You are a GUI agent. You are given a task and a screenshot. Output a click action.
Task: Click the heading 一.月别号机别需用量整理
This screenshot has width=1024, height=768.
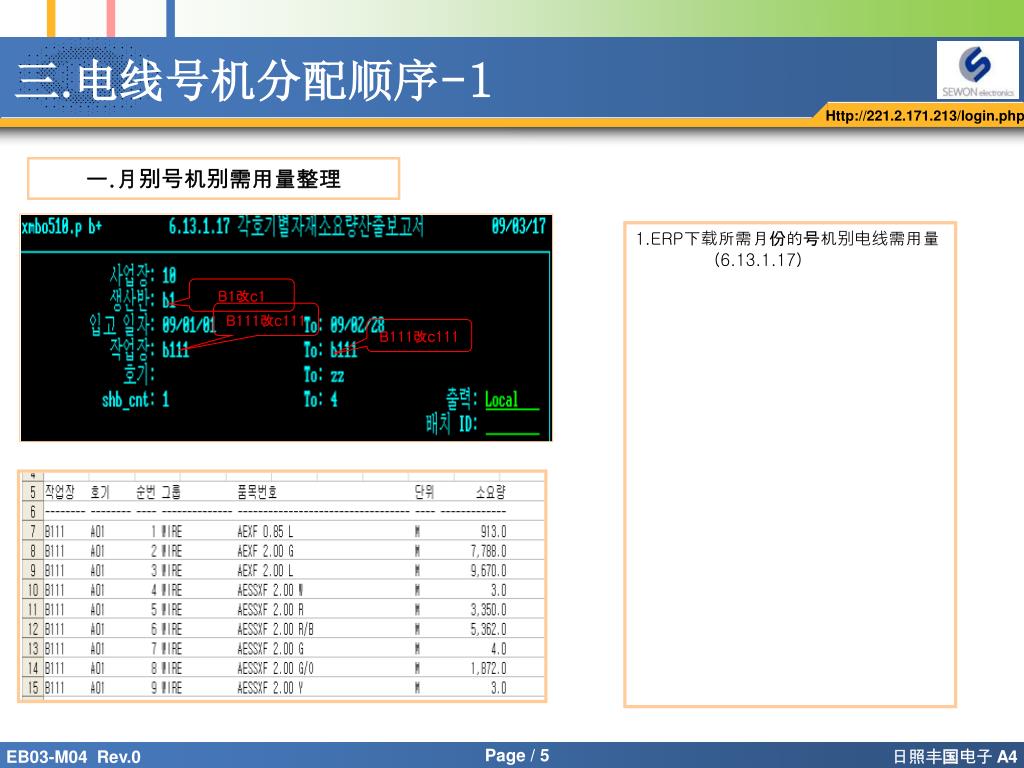214,178
